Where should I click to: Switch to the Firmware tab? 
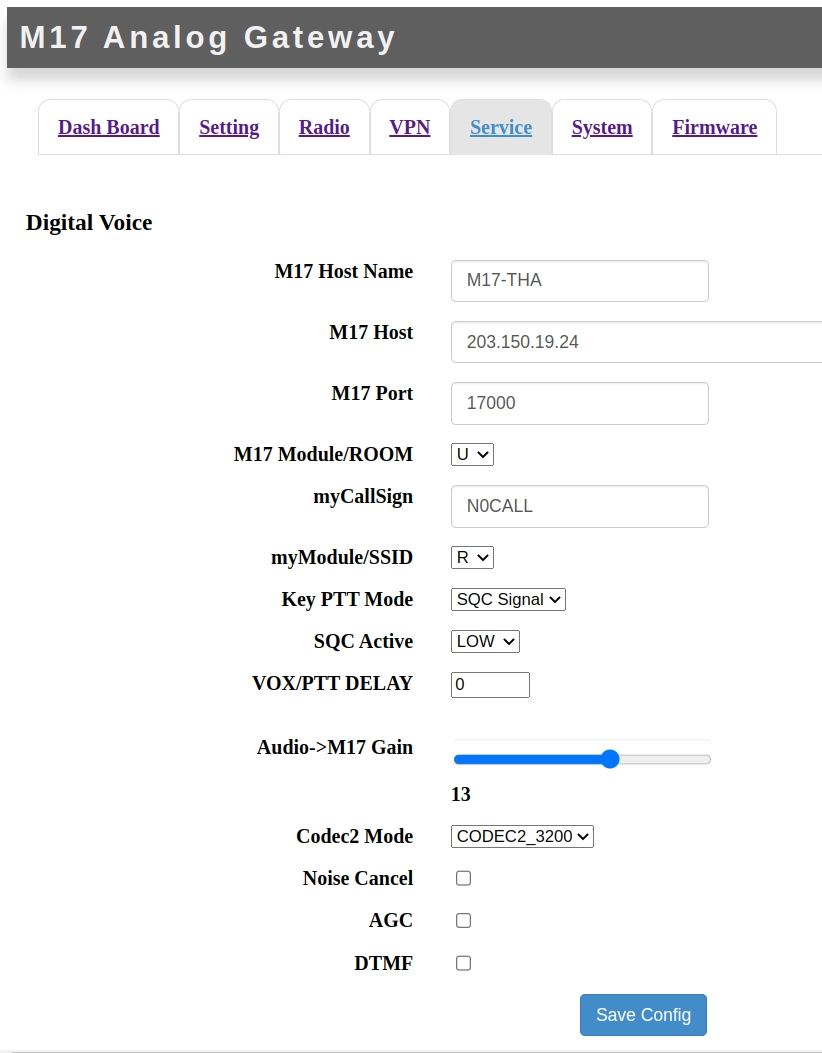point(714,128)
